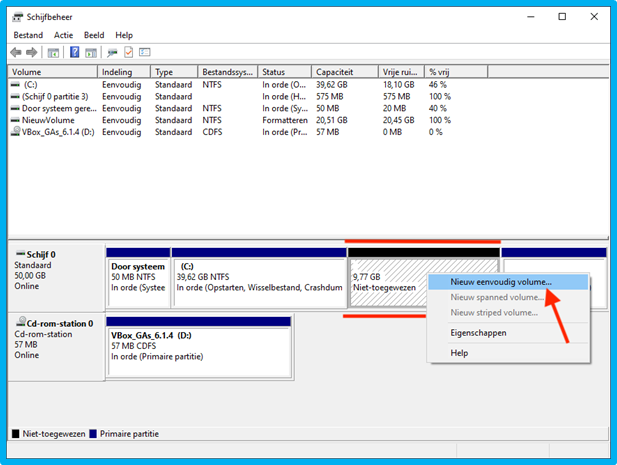Select the Cd-rom-station 0 label panel
The height and width of the screenshot is (465, 617).
click(x=56, y=347)
